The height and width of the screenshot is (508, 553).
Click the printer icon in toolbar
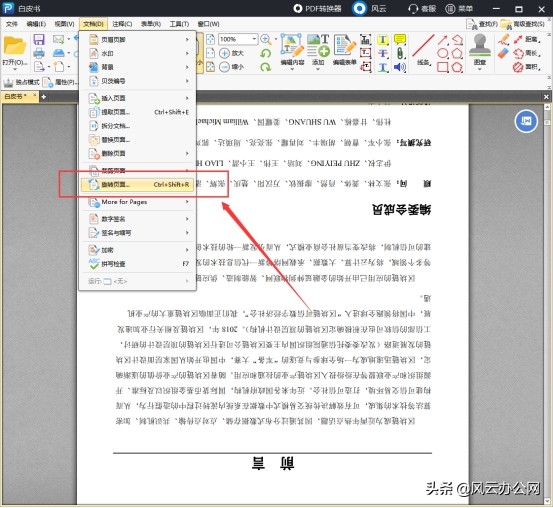(39, 53)
